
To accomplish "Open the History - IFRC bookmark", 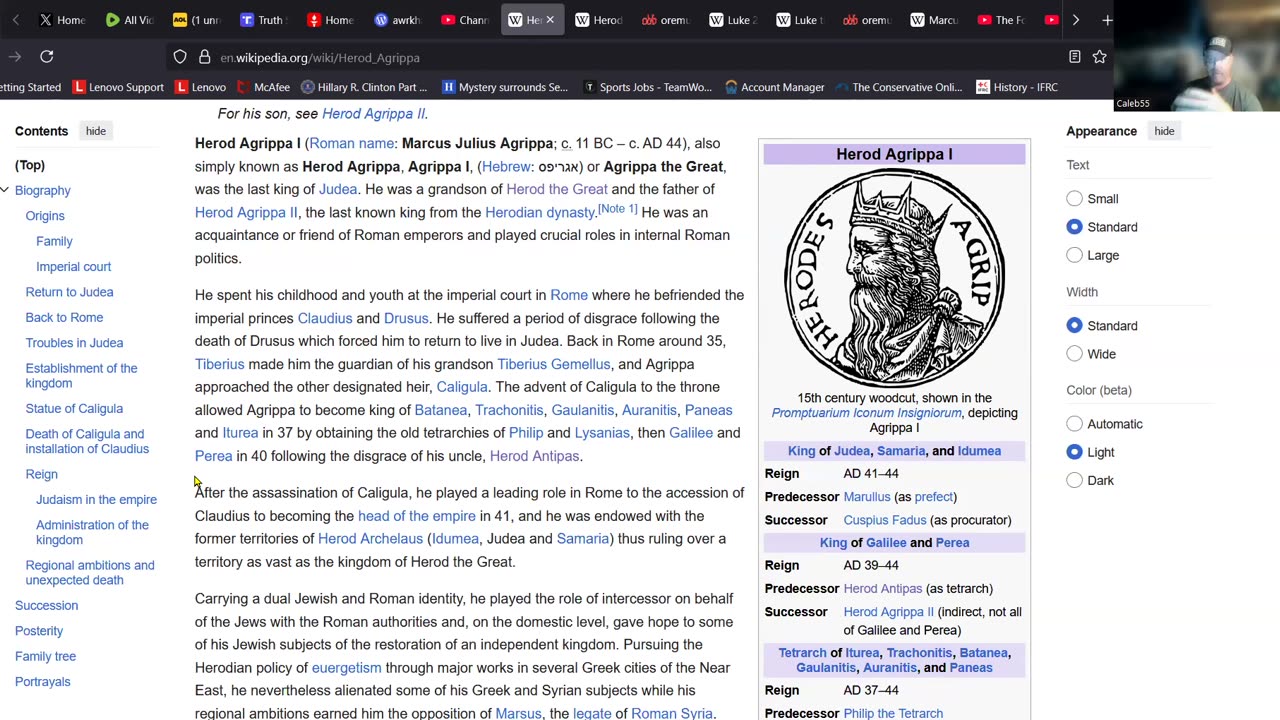I will [1017, 87].
